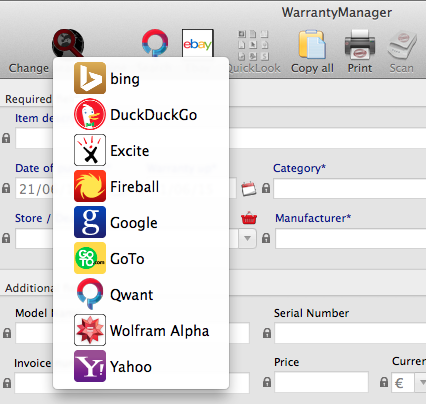426x404 pixels.
Task: Select bing from the search engine menu
Action: coord(141,79)
